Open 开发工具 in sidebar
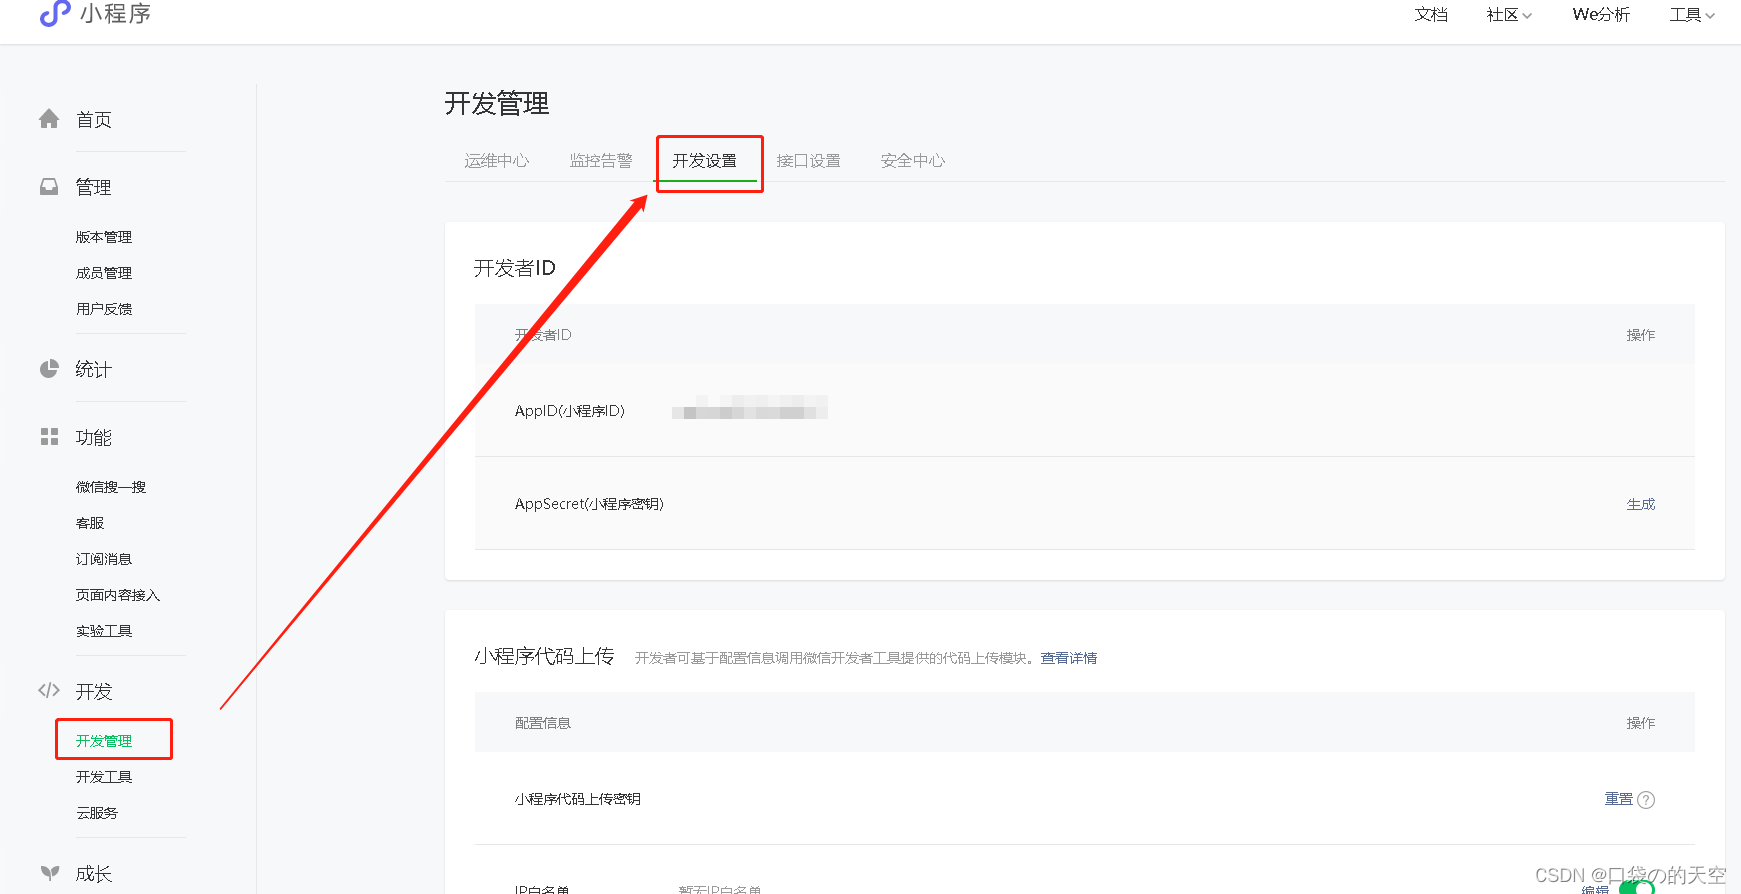 point(104,777)
